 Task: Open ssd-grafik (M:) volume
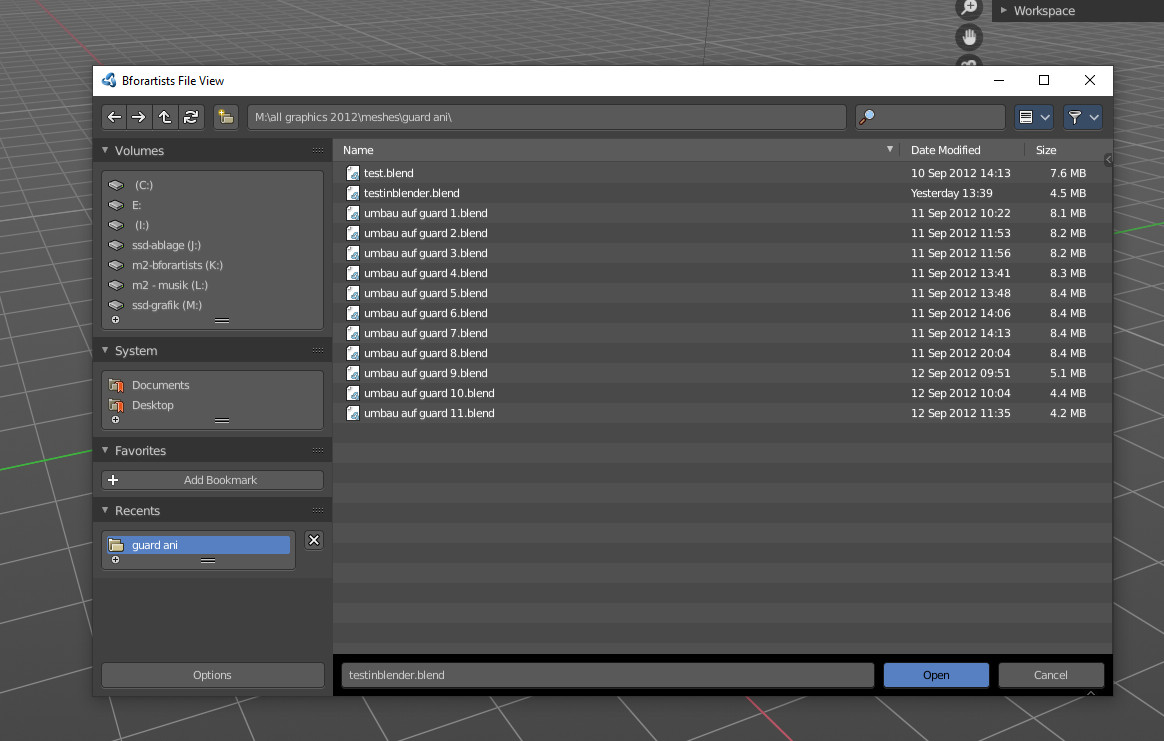tap(212, 305)
